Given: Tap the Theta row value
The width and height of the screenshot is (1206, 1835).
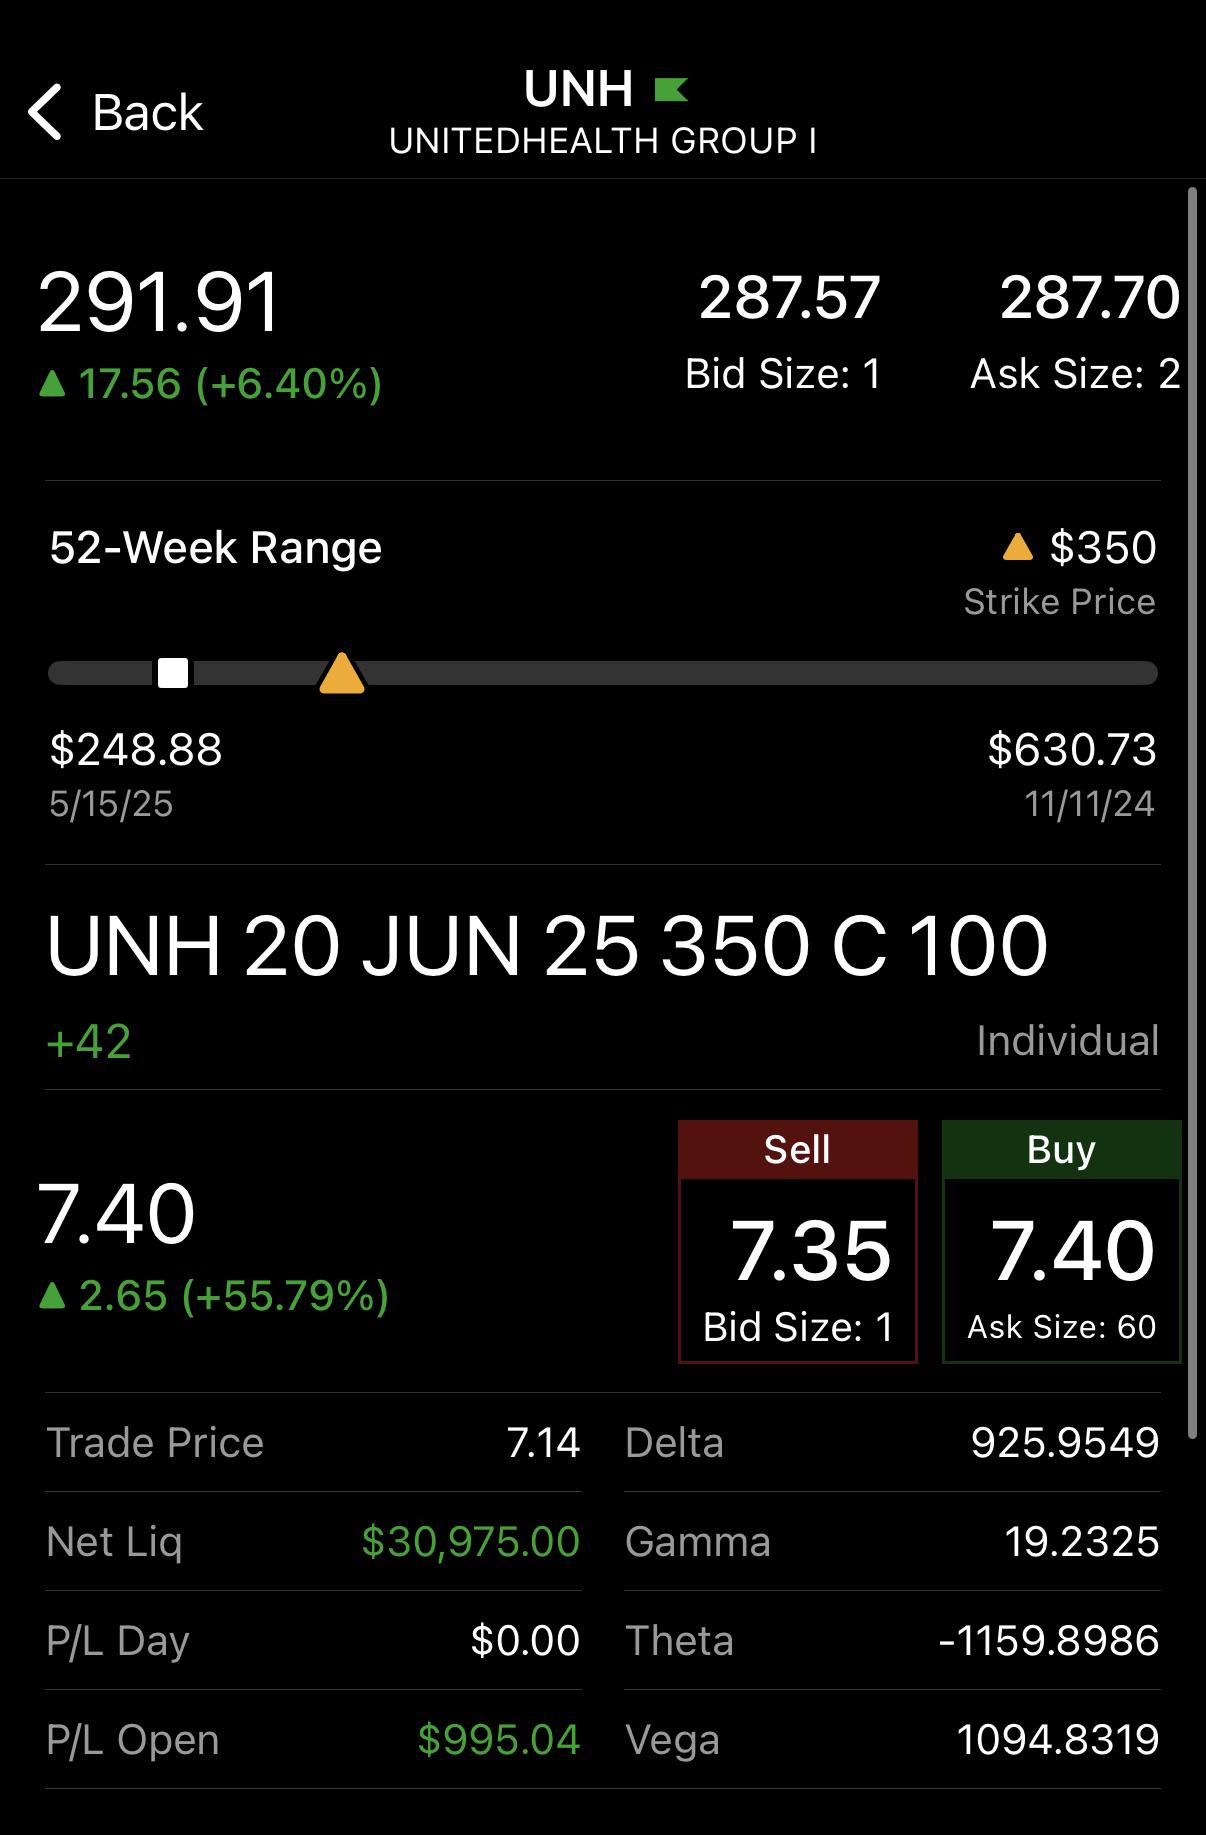Looking at the screenshot, I should (x=1049, y=1640).
